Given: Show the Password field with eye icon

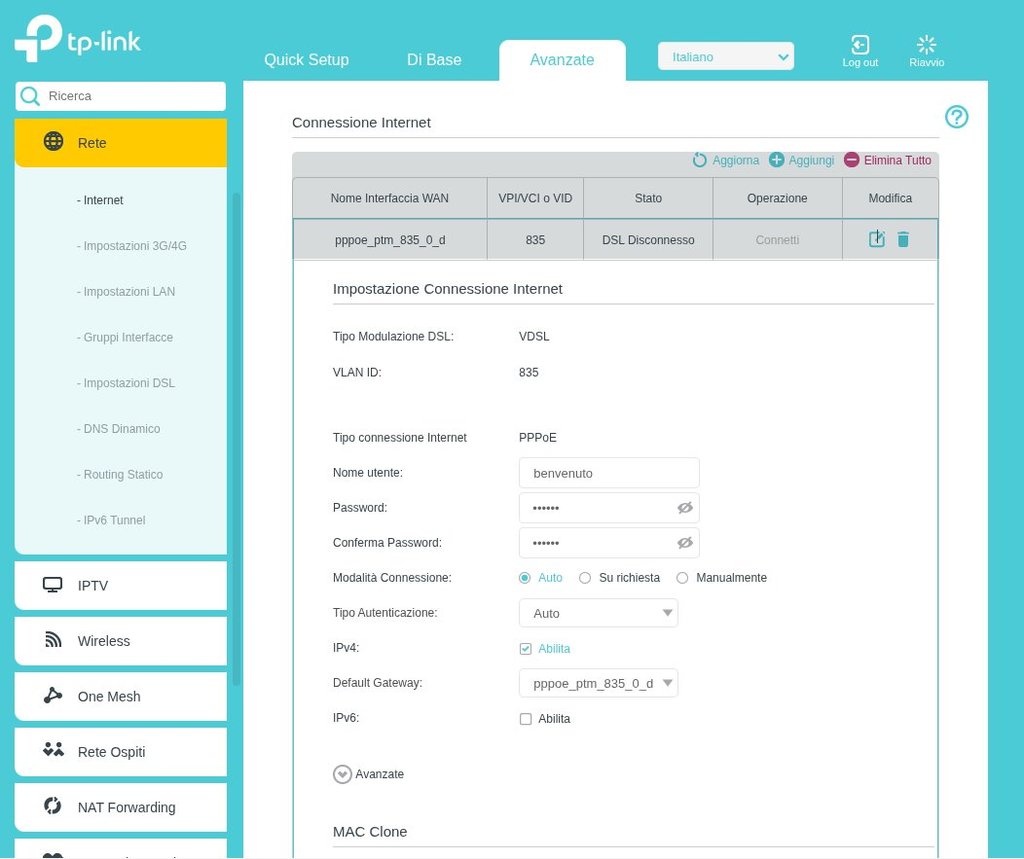Looking at the screenshot, I should (684, 508).
